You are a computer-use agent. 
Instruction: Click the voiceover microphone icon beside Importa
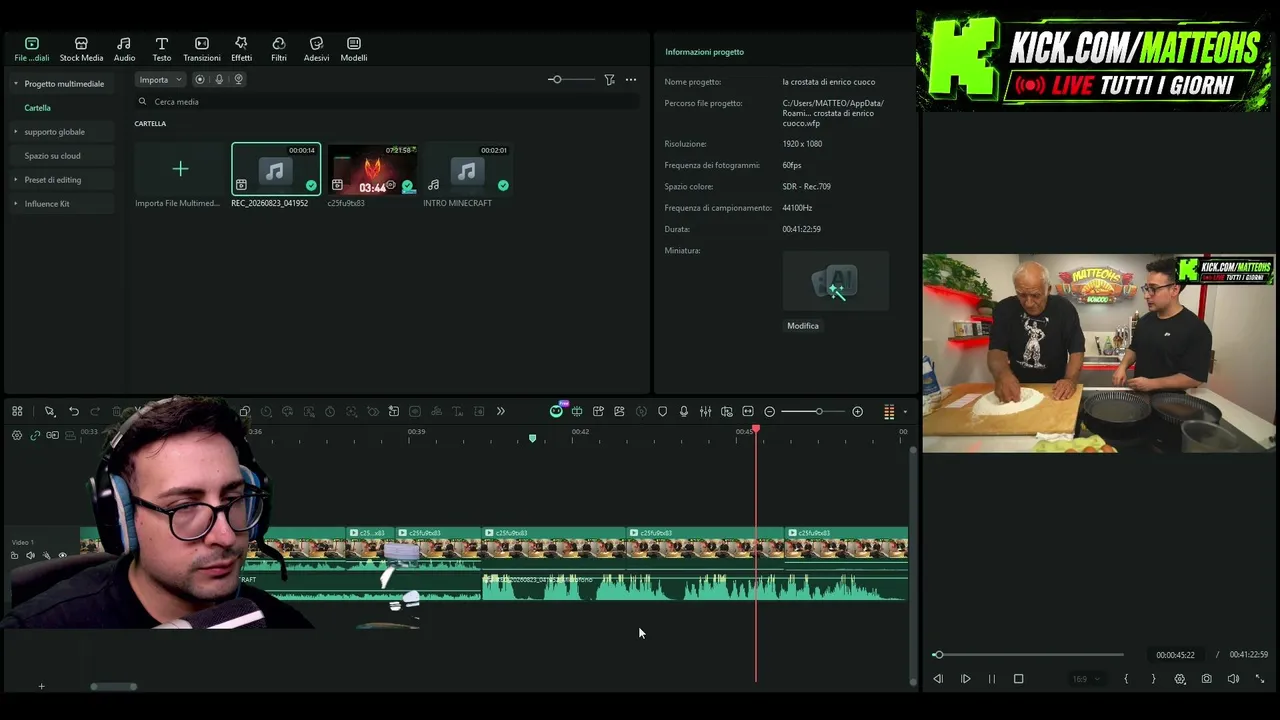tap(219, 80)
